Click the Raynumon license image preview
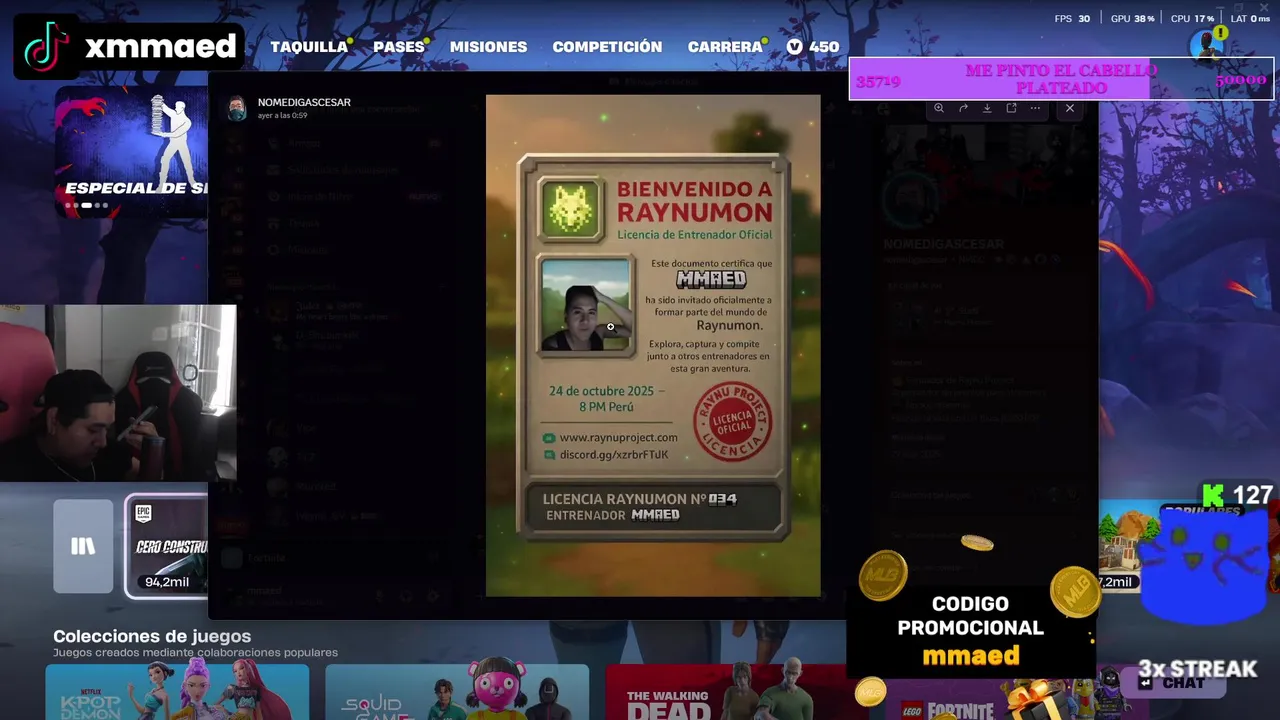The image size is (1280, 720). pos(653,346)
